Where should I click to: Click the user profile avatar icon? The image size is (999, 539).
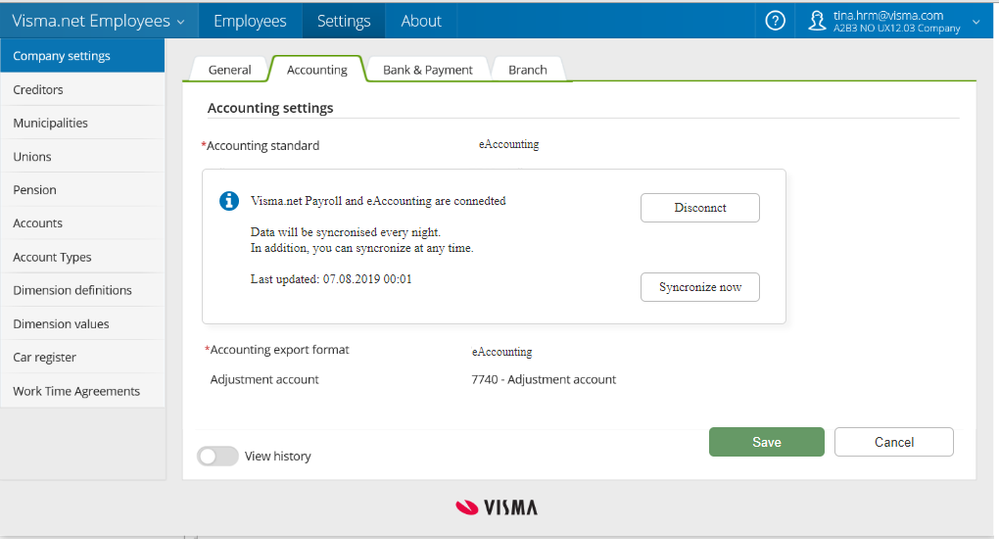tap(817, 21)
